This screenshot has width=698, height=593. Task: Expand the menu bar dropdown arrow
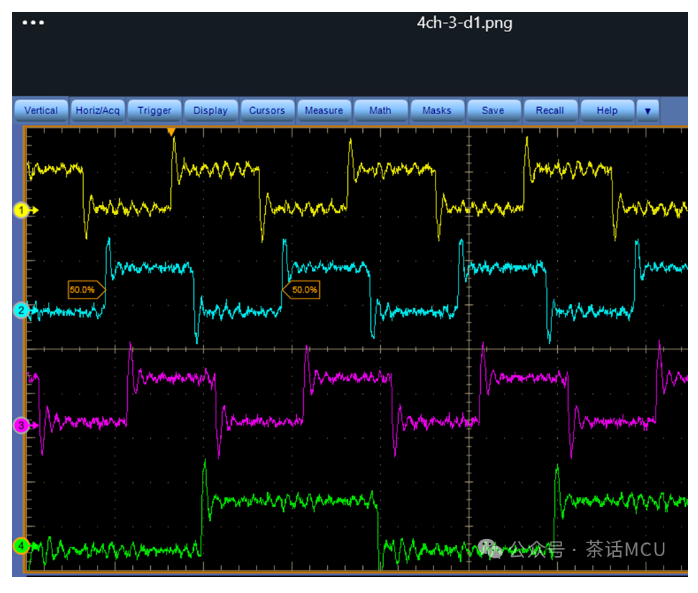pos(648,110)
